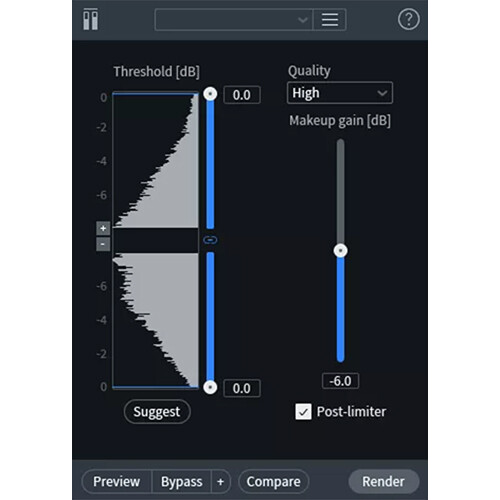
Task: Open the preset selector dropdown
Action: pyautogui.click(x=234, y=20)
